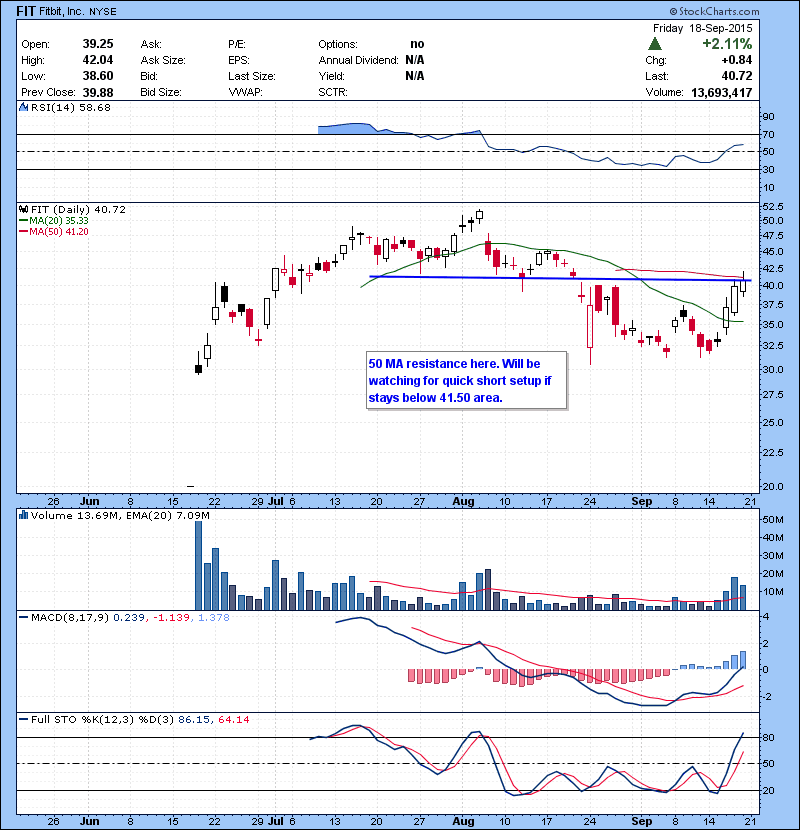
Task: Click the P/E label
Action: point(237,44)
